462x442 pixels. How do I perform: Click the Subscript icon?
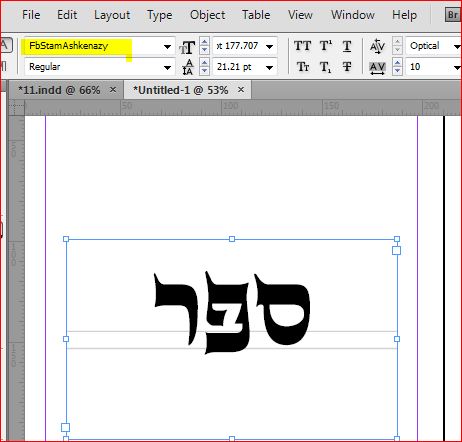(326, 67)
